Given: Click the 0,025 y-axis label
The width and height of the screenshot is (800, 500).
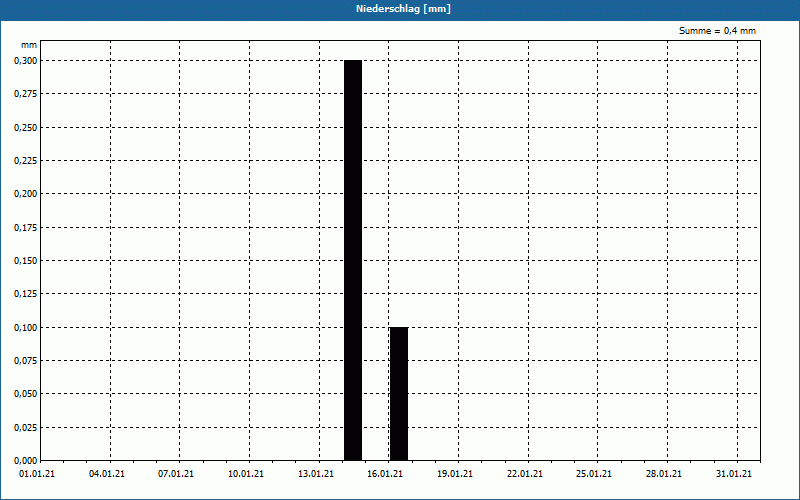Looking at the screenshot, I should [x=26, y=428].
